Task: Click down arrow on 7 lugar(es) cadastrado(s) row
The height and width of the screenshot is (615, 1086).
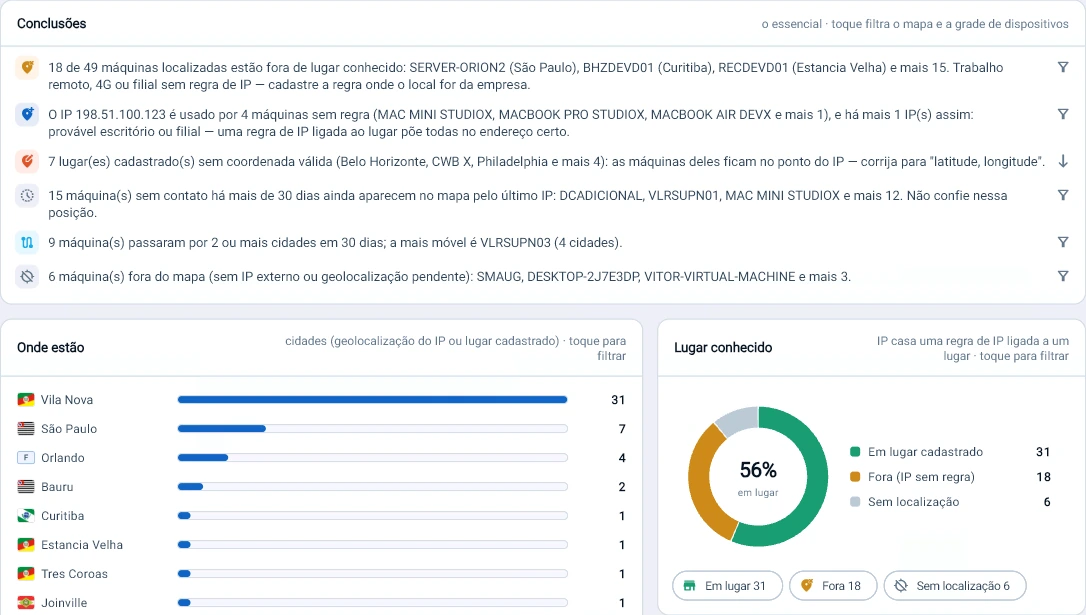Action: [x=1062, y=161]
